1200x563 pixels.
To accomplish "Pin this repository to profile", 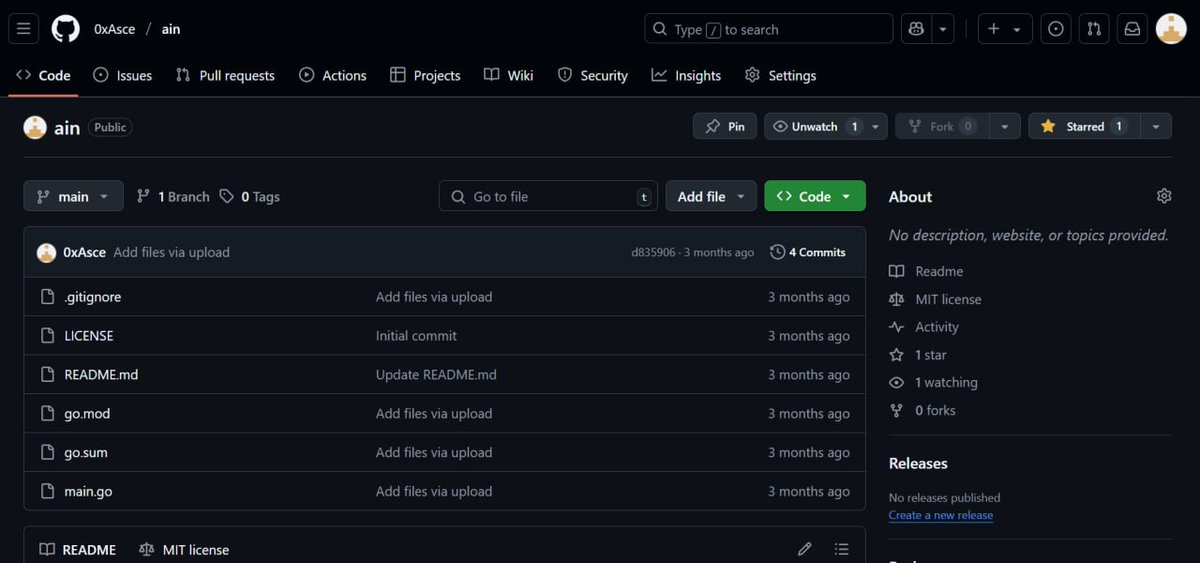I will coord(725,127).
